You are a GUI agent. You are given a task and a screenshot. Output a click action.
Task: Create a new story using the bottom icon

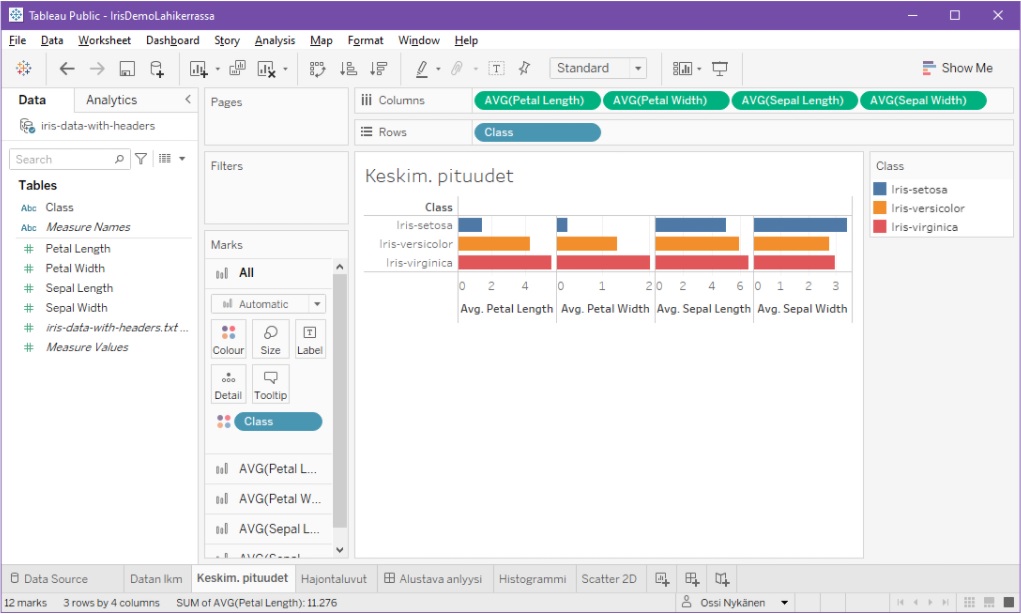pyautogui.click(x=724, y=578)
